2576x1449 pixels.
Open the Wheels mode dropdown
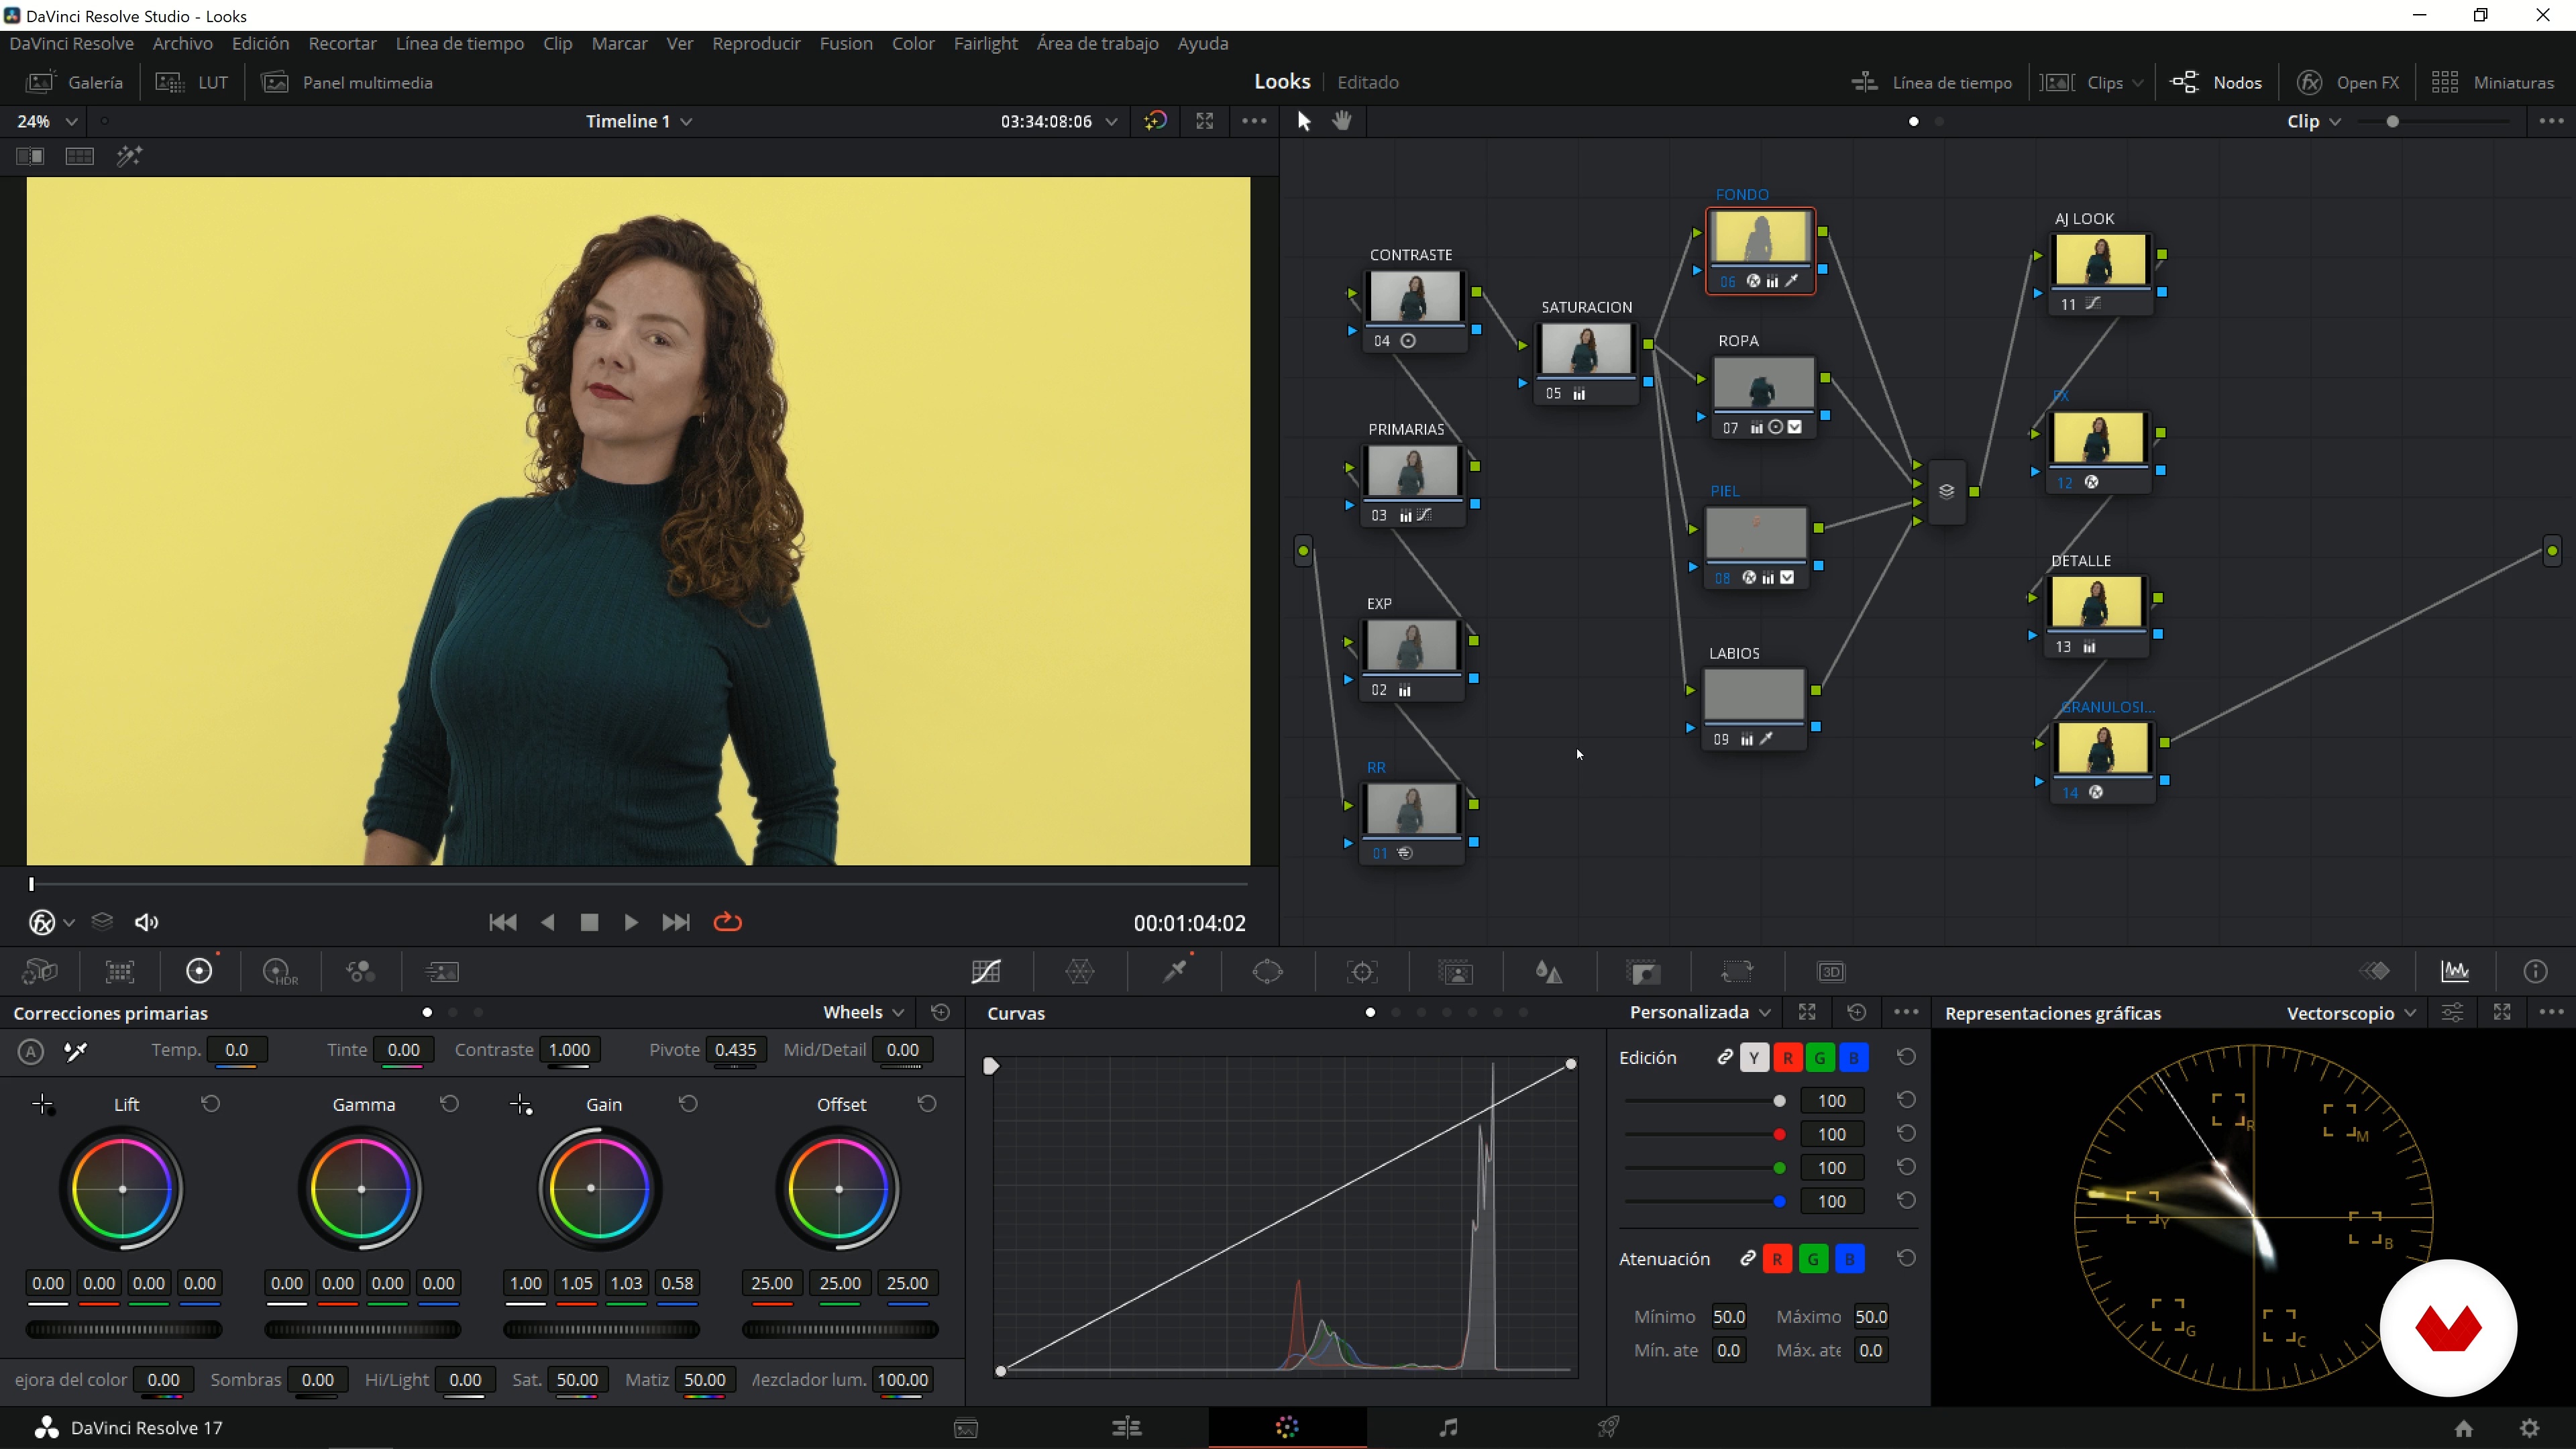tap(863, 1012)
